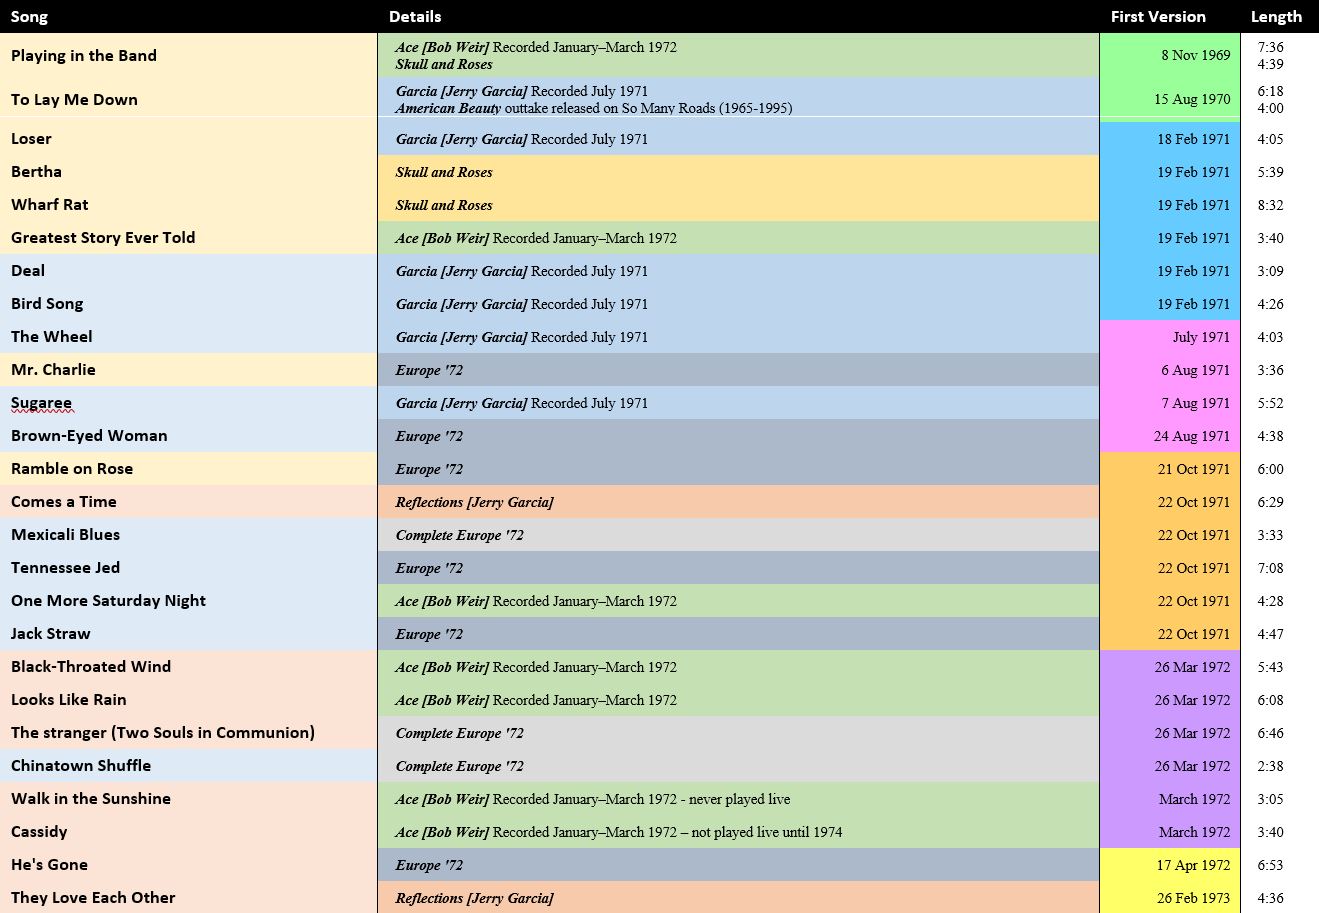Click the 5:43 length cell
The width and height of the screenshot is (1319, 913).
(x=1279, y=666)
